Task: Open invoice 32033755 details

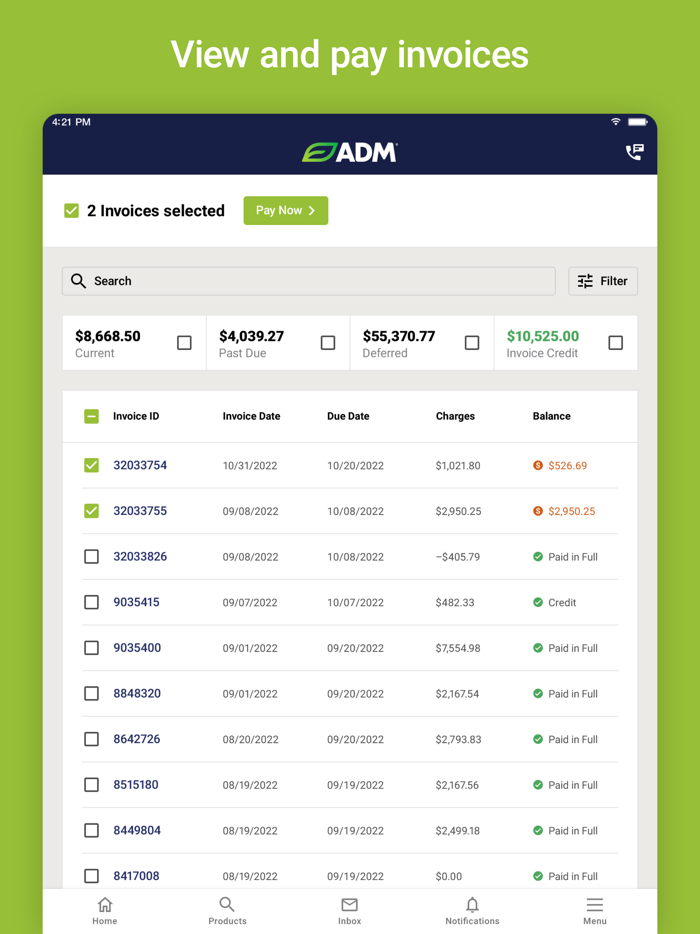Action: 140,511
